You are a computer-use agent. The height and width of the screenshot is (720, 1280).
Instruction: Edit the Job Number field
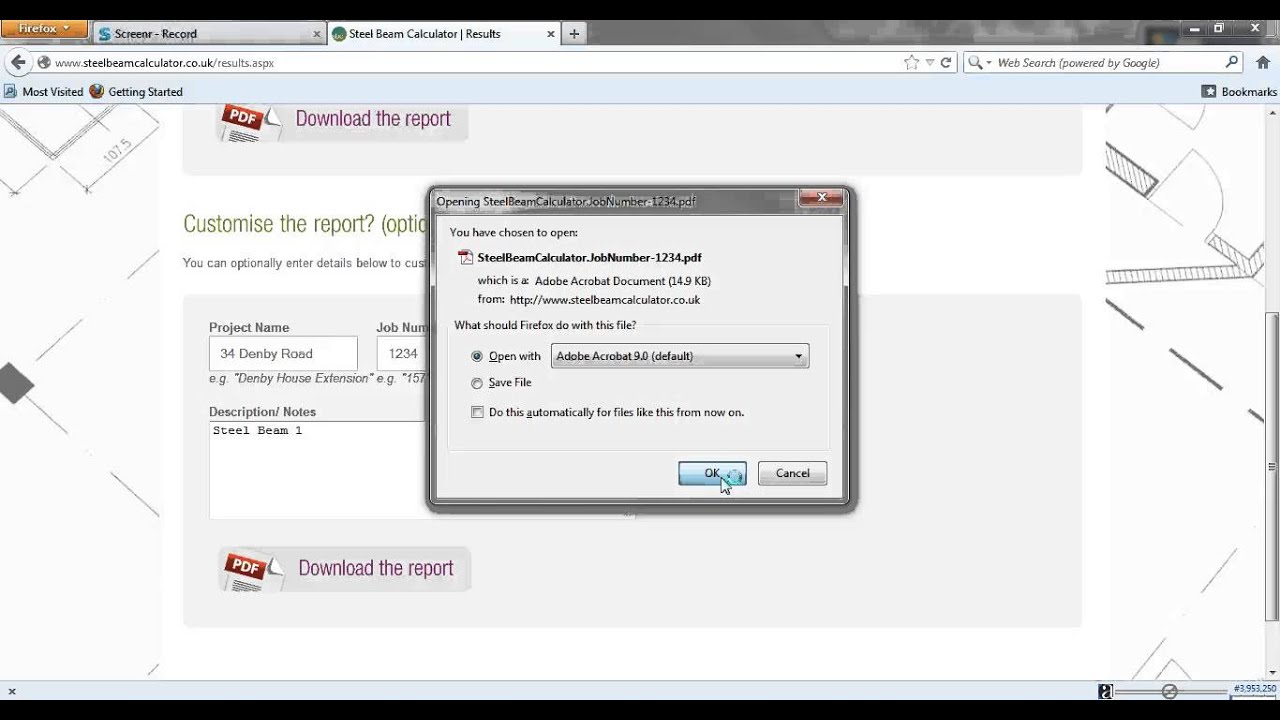(x=402, y=353)
